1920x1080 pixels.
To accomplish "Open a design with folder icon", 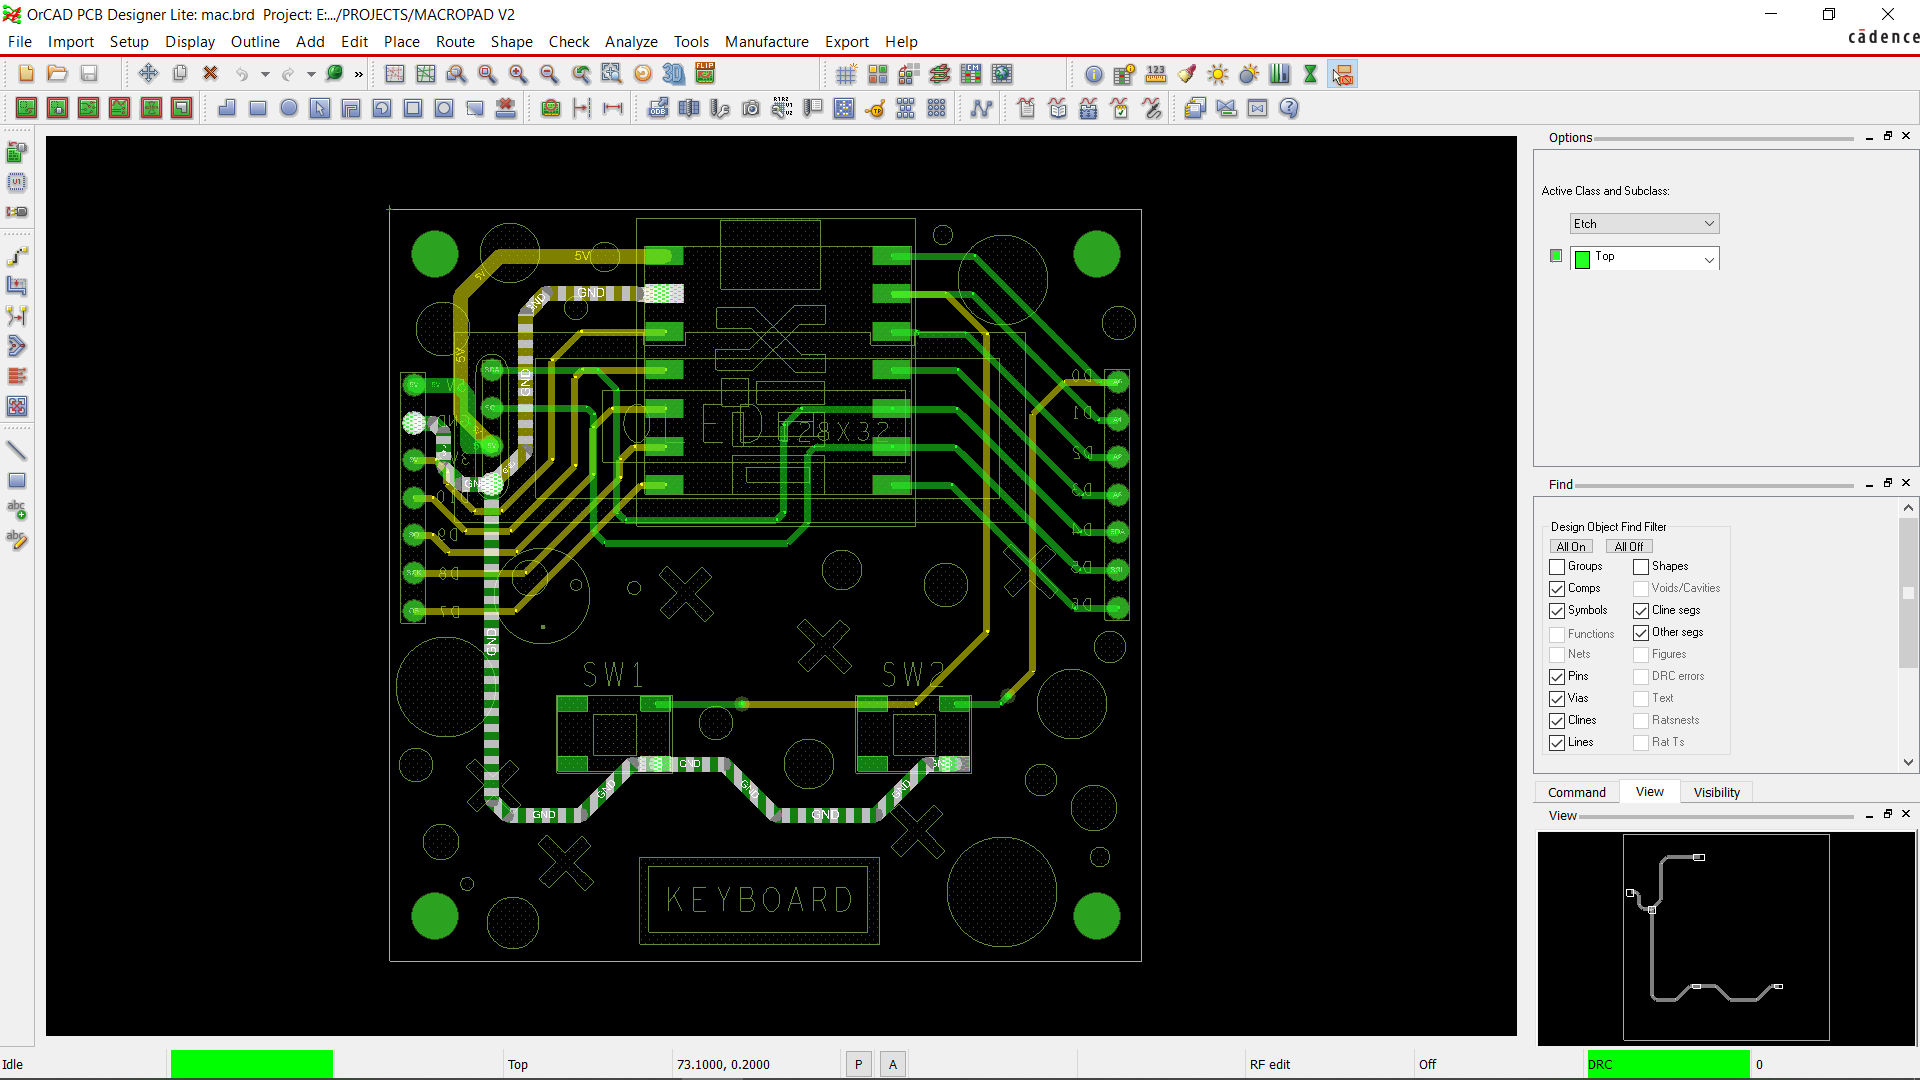I will point(57,73).
